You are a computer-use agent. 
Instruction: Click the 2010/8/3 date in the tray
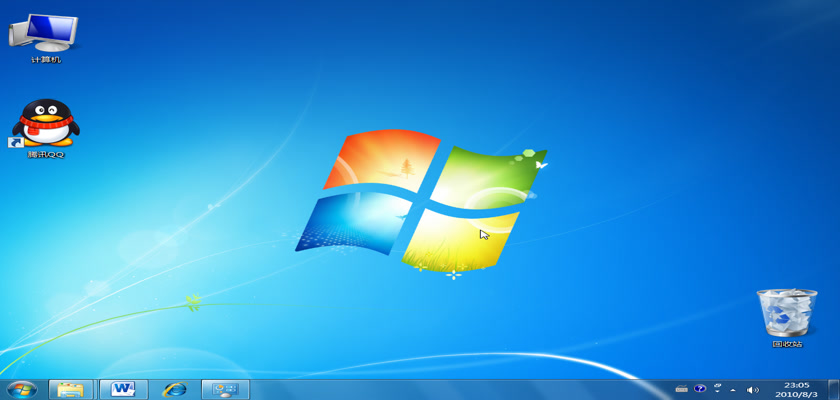coord(796,394)
